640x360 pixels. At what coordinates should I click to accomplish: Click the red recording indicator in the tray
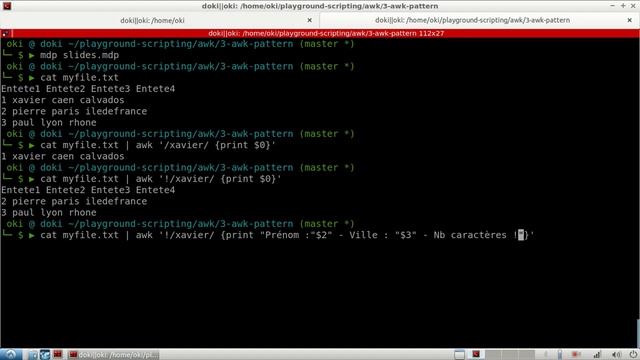point(576,354)
